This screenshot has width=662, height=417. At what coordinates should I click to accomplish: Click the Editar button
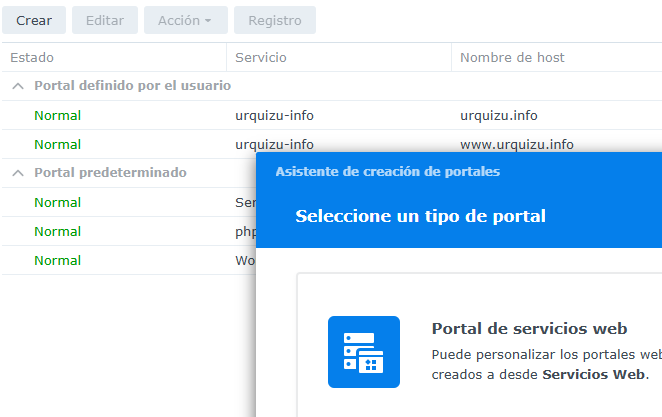(x=105, y=20)
